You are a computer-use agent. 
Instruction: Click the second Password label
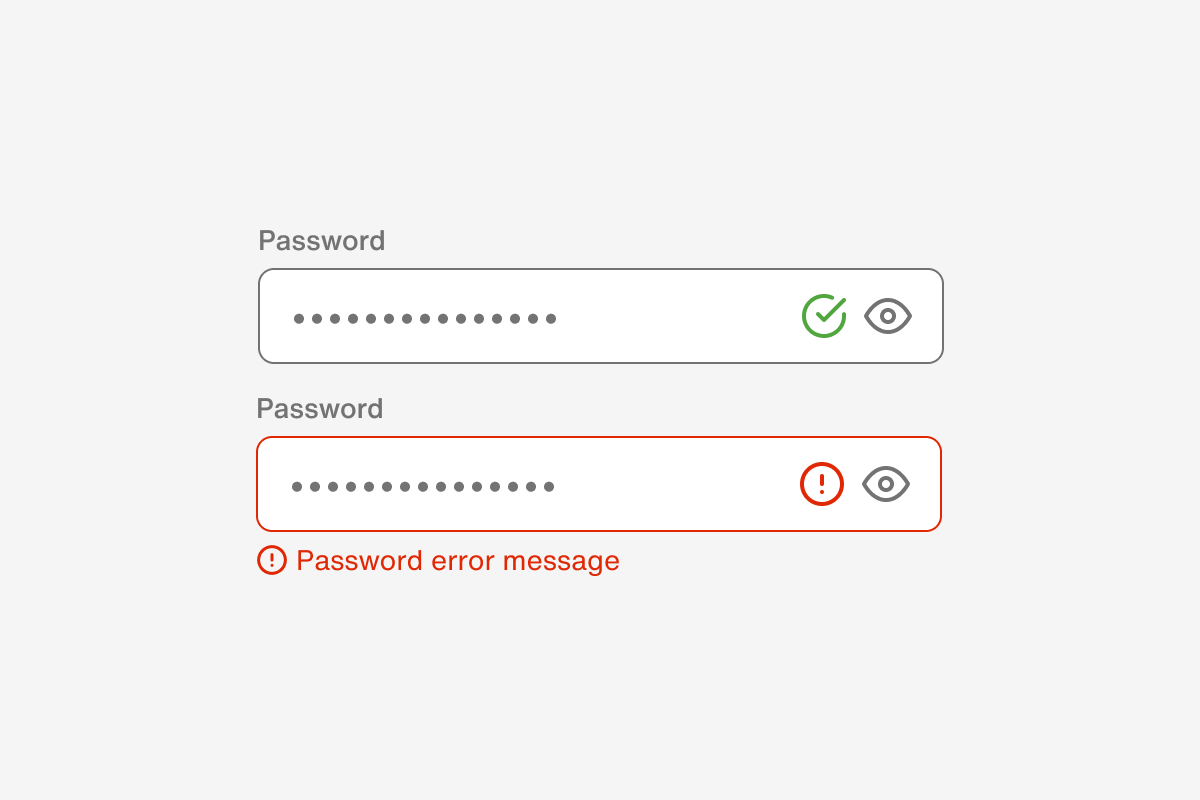(320, 408)
